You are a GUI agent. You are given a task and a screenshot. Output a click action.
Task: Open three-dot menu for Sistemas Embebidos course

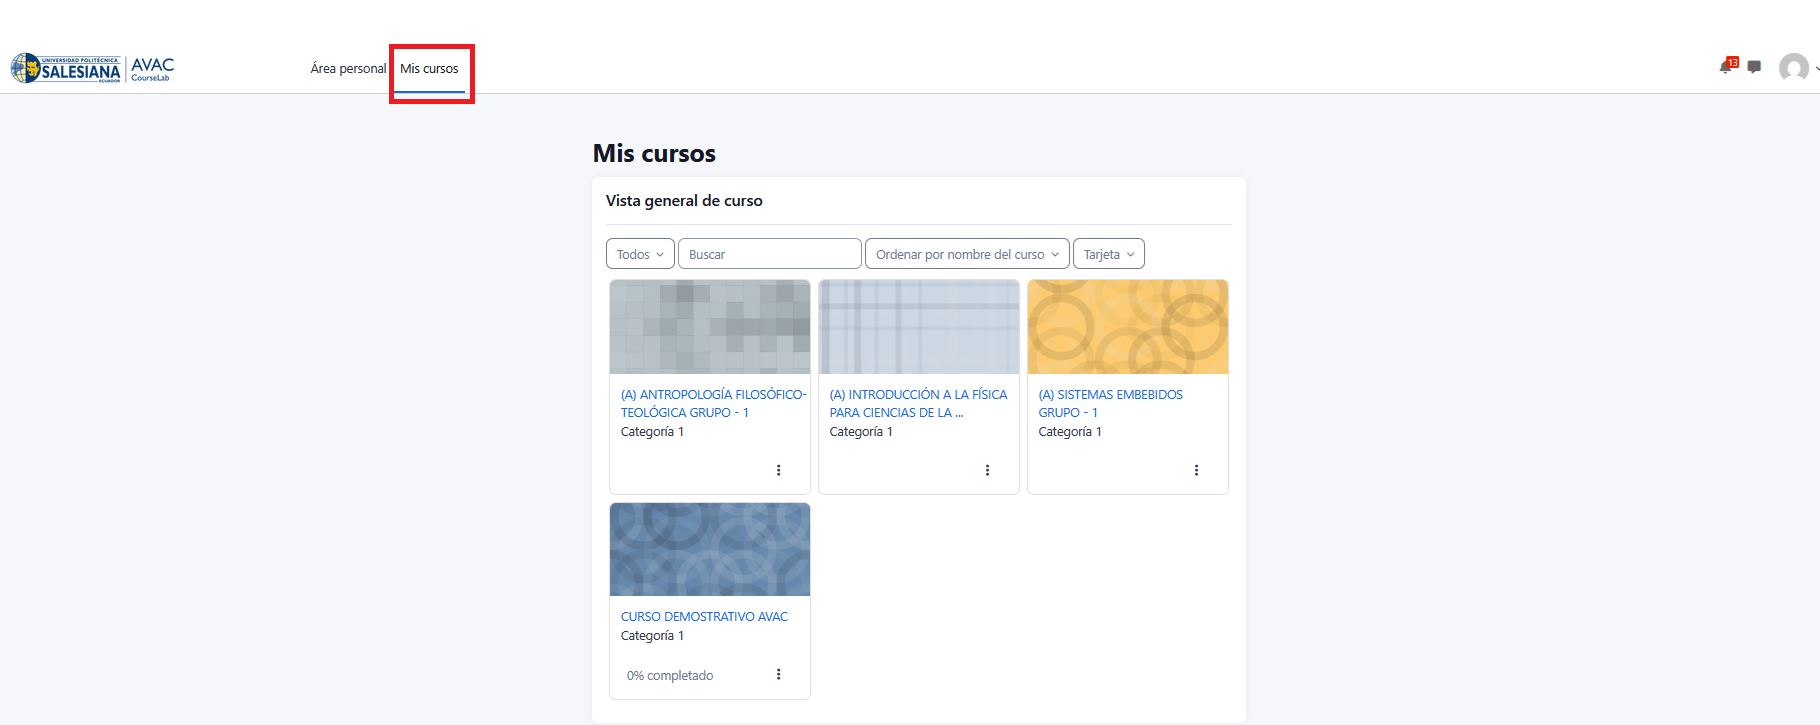(x=1196, y=470)
